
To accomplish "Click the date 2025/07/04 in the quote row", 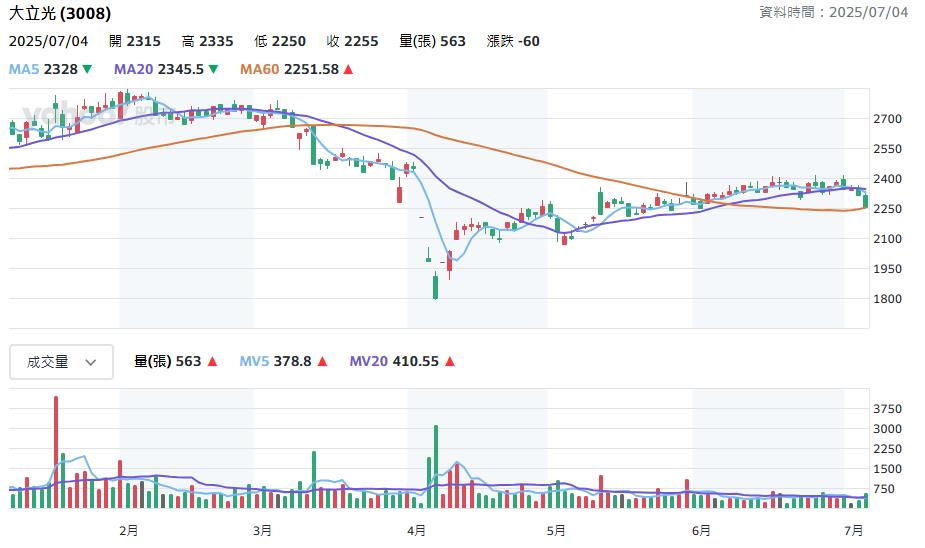I will pyautogui.click(x=48, y=41).
